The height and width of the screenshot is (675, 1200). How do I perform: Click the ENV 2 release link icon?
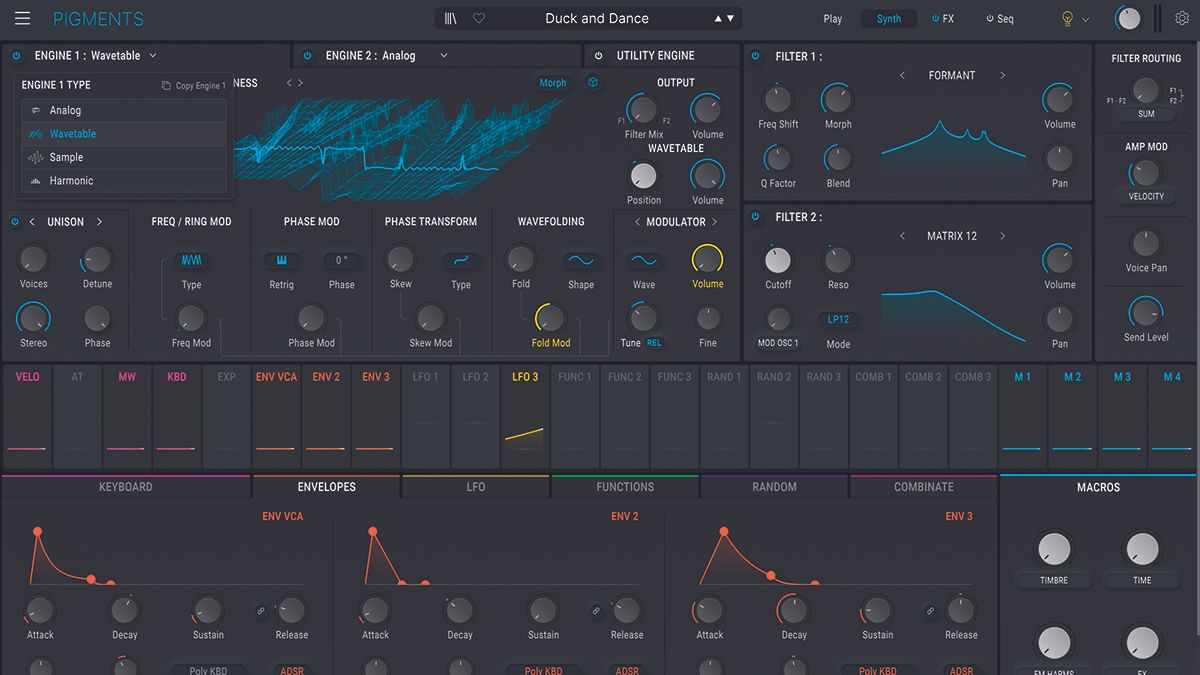tap(596, 610)
